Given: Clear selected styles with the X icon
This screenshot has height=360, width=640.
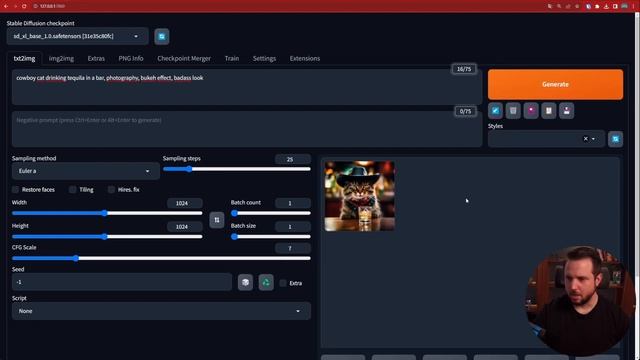Looking at the screenshot, I should pyautogui.click(x=585, y=139).
